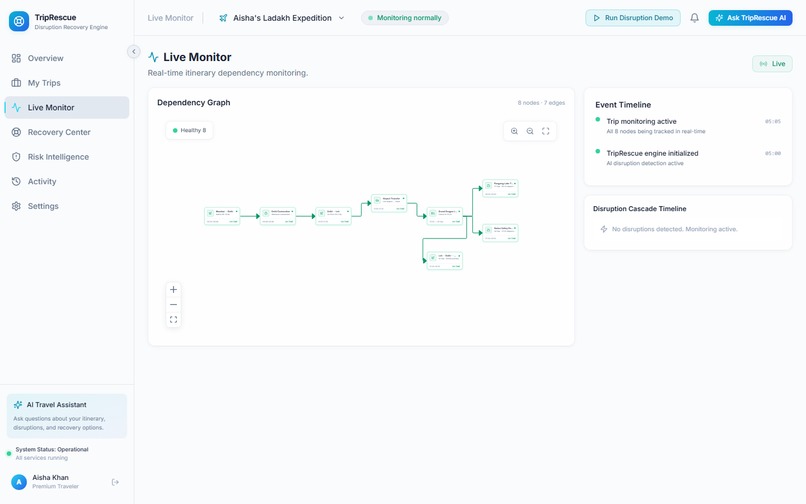The width and height of the screenshot is (806, 504).
Task: Click the Trip monitoring active timeline event
Action: [x=688, y=126]
